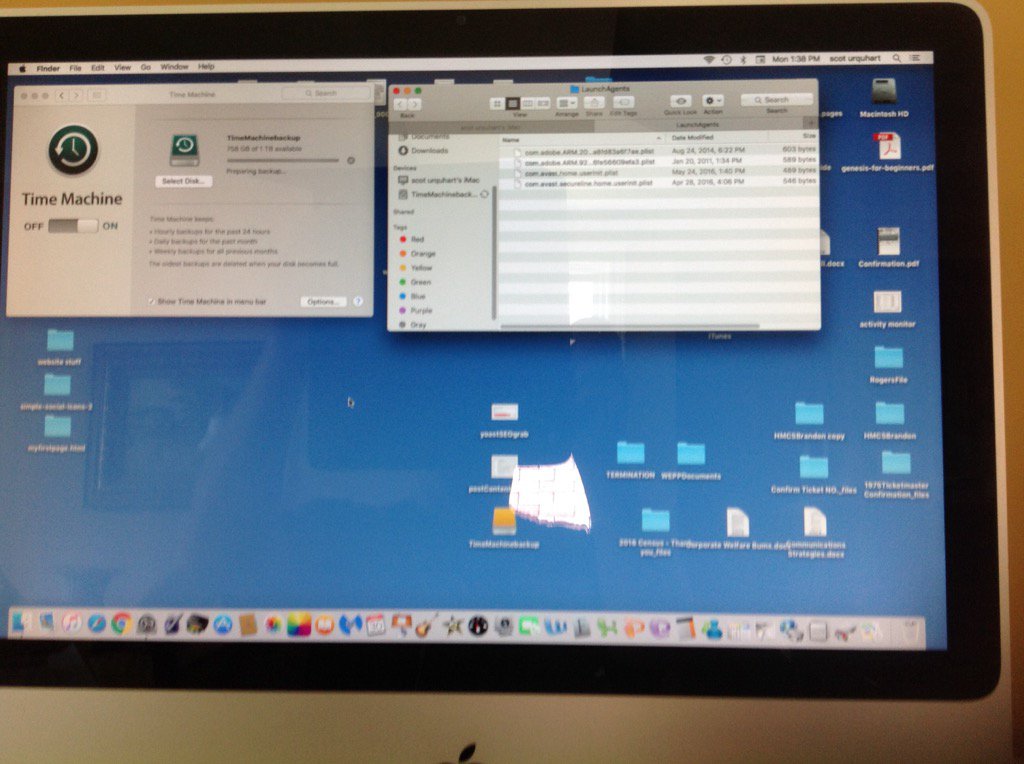Screen dimensions: 1024x764
Task: Open the File menu
Action: click(x=75, y=68)
